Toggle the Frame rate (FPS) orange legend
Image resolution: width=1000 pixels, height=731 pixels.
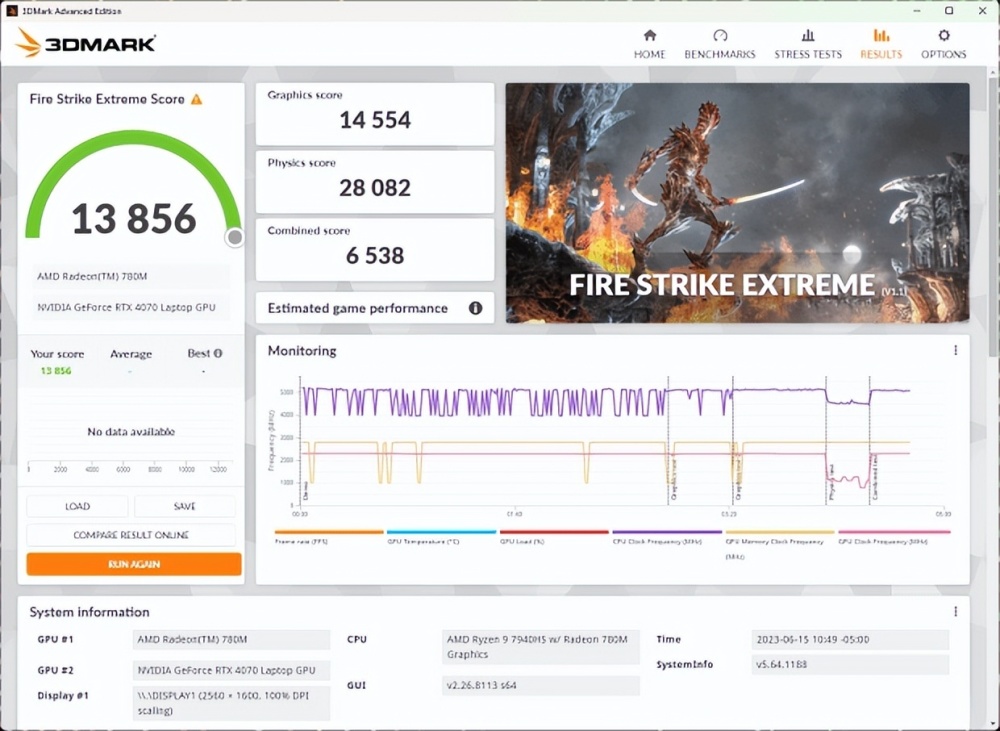point(329,536)
